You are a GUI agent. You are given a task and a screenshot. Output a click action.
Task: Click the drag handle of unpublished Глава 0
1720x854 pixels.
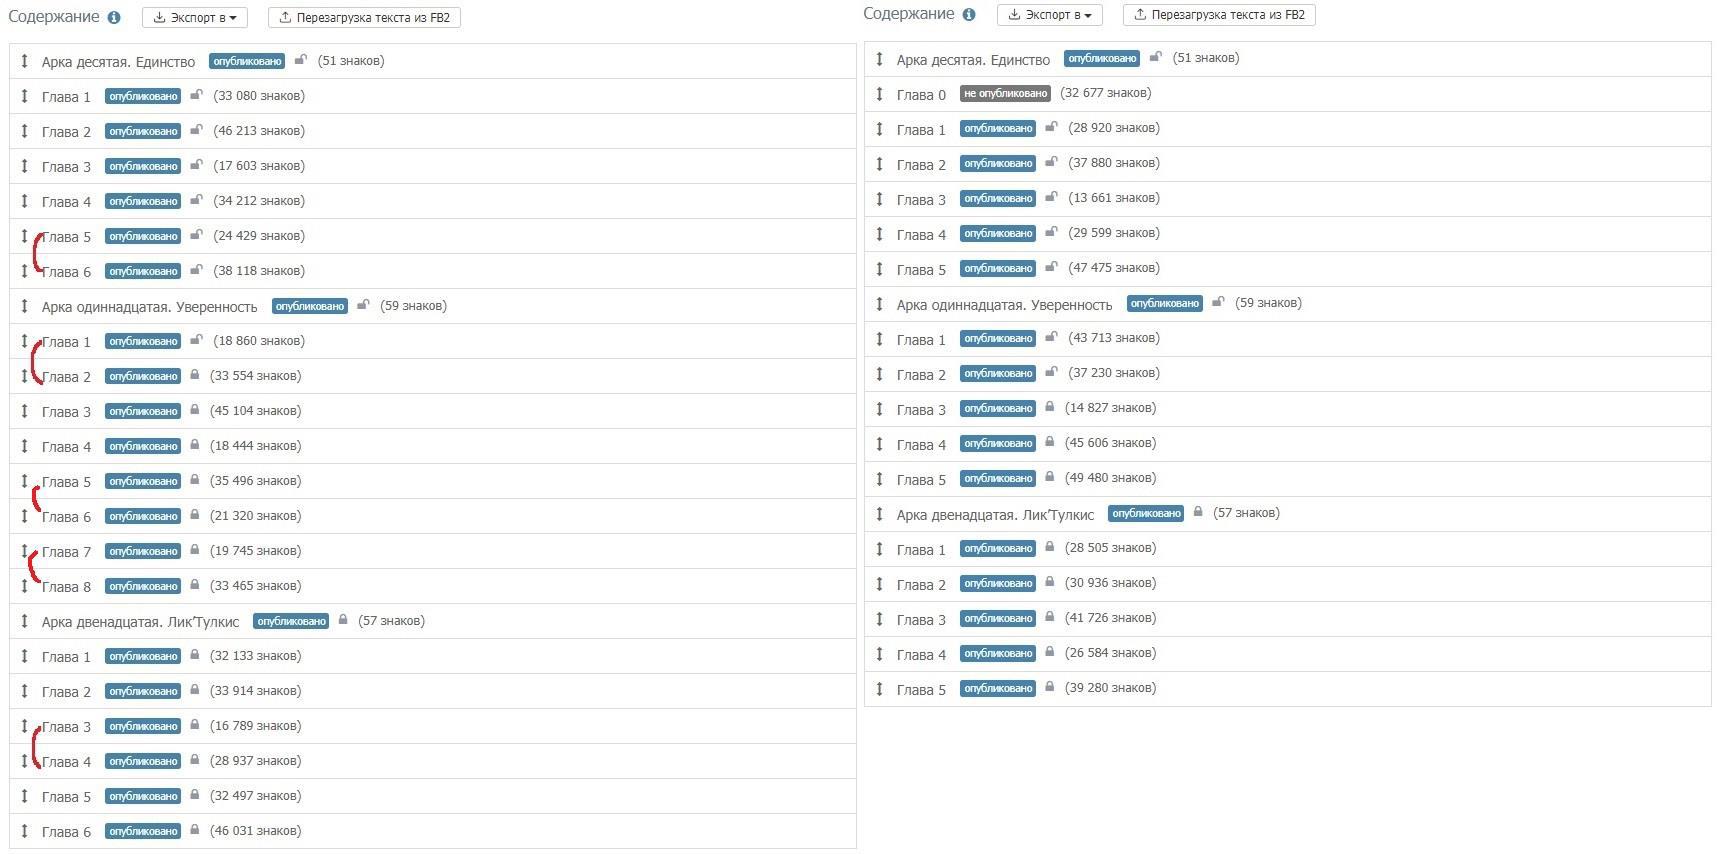(880, 93)
